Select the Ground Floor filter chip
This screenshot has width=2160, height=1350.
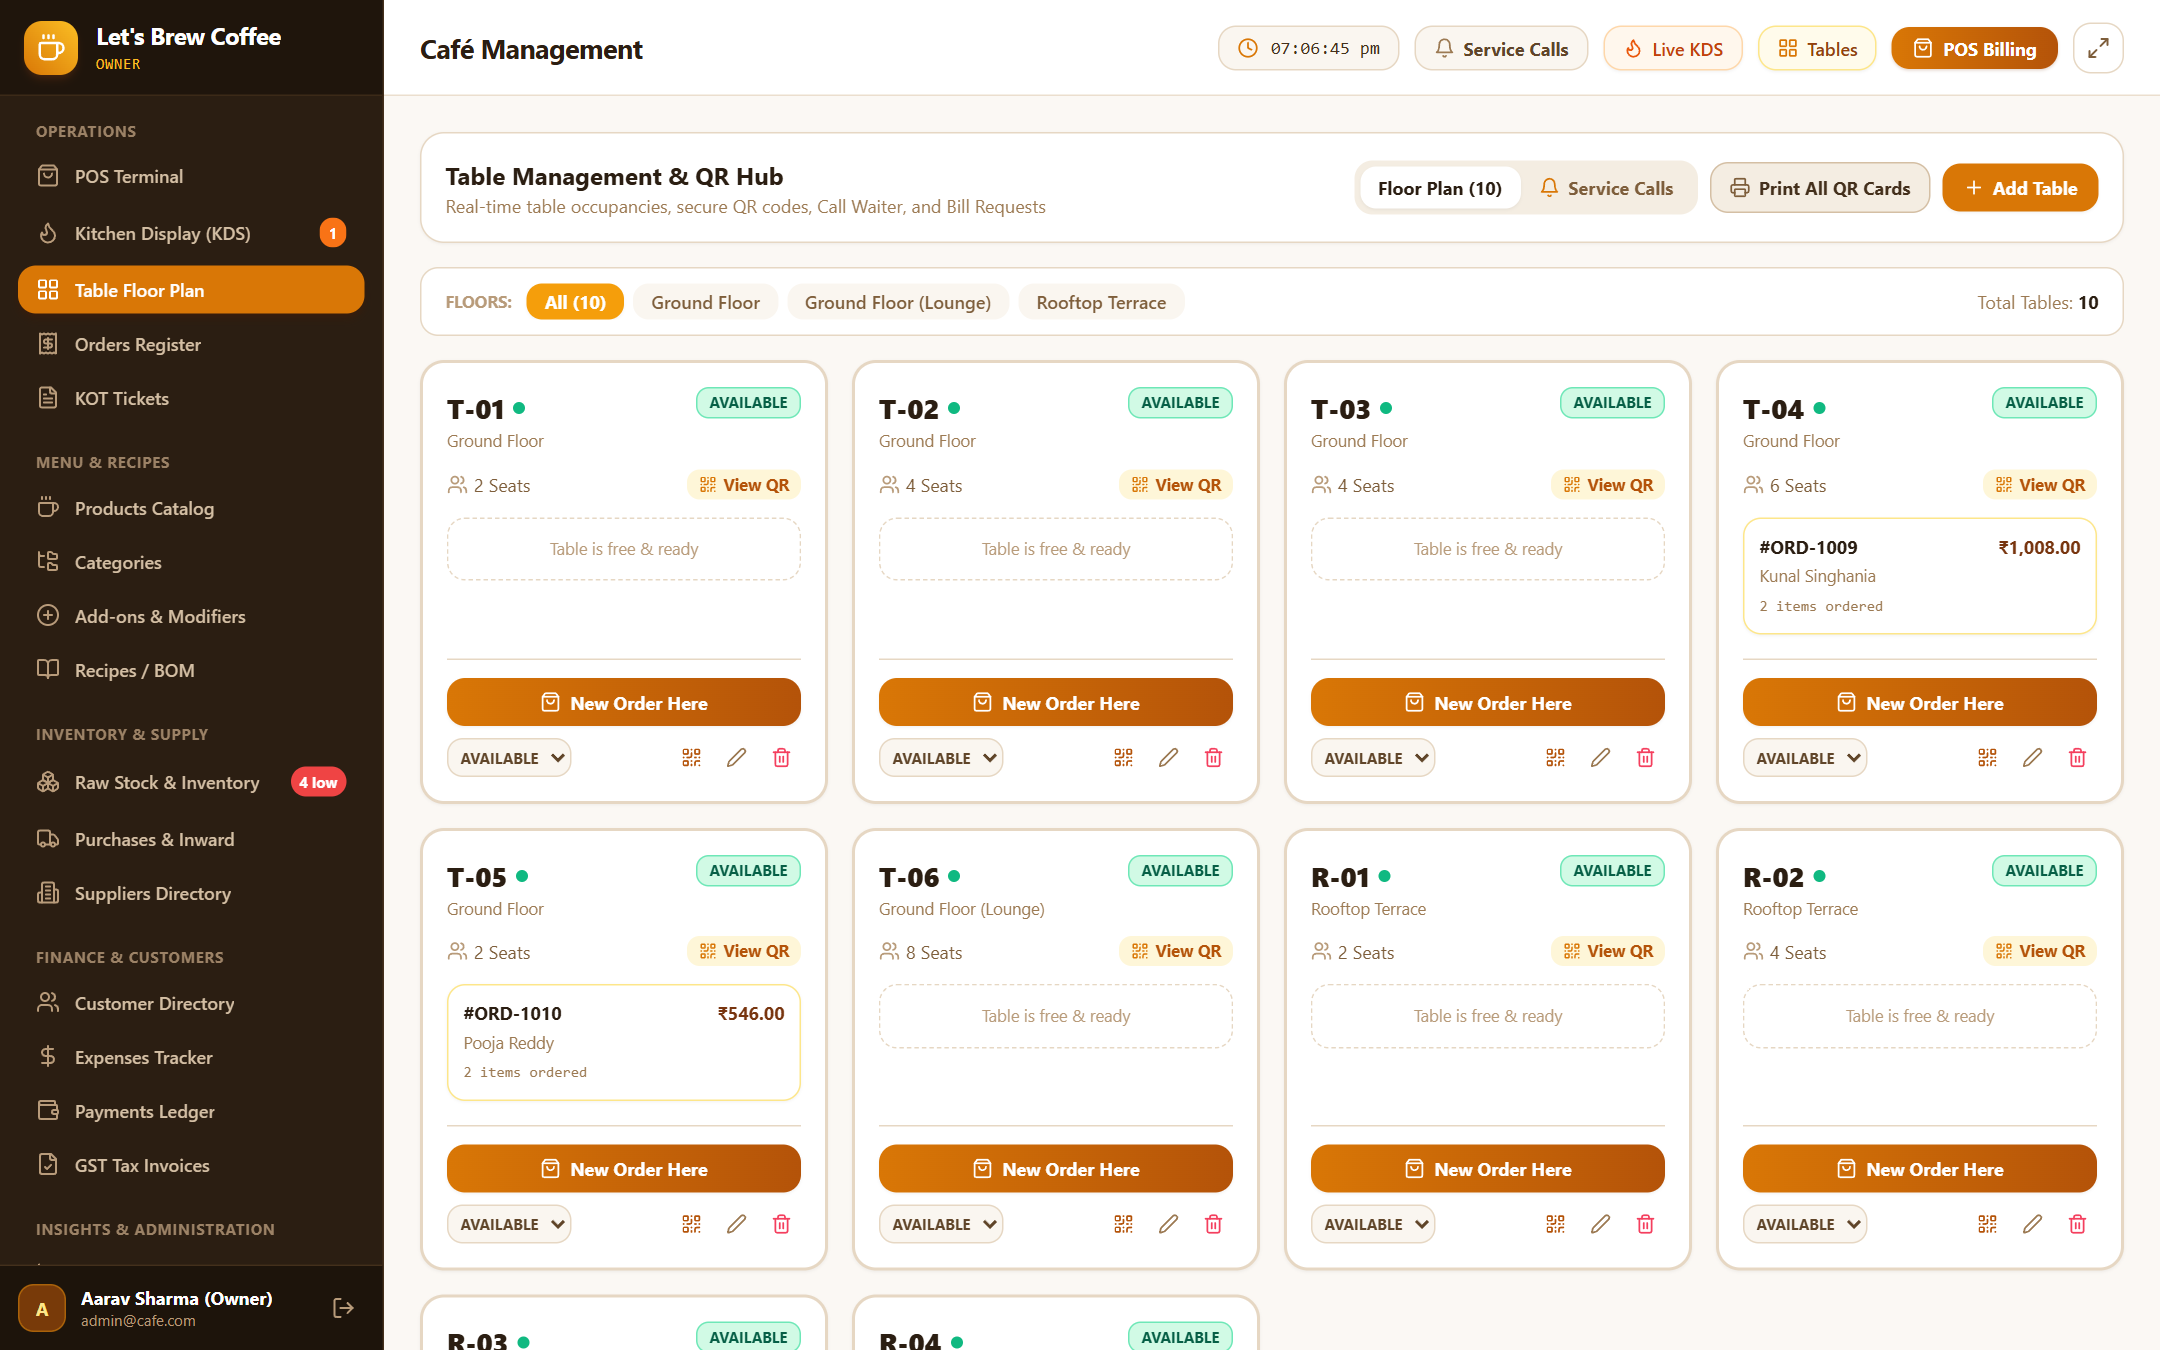[705, 302]
